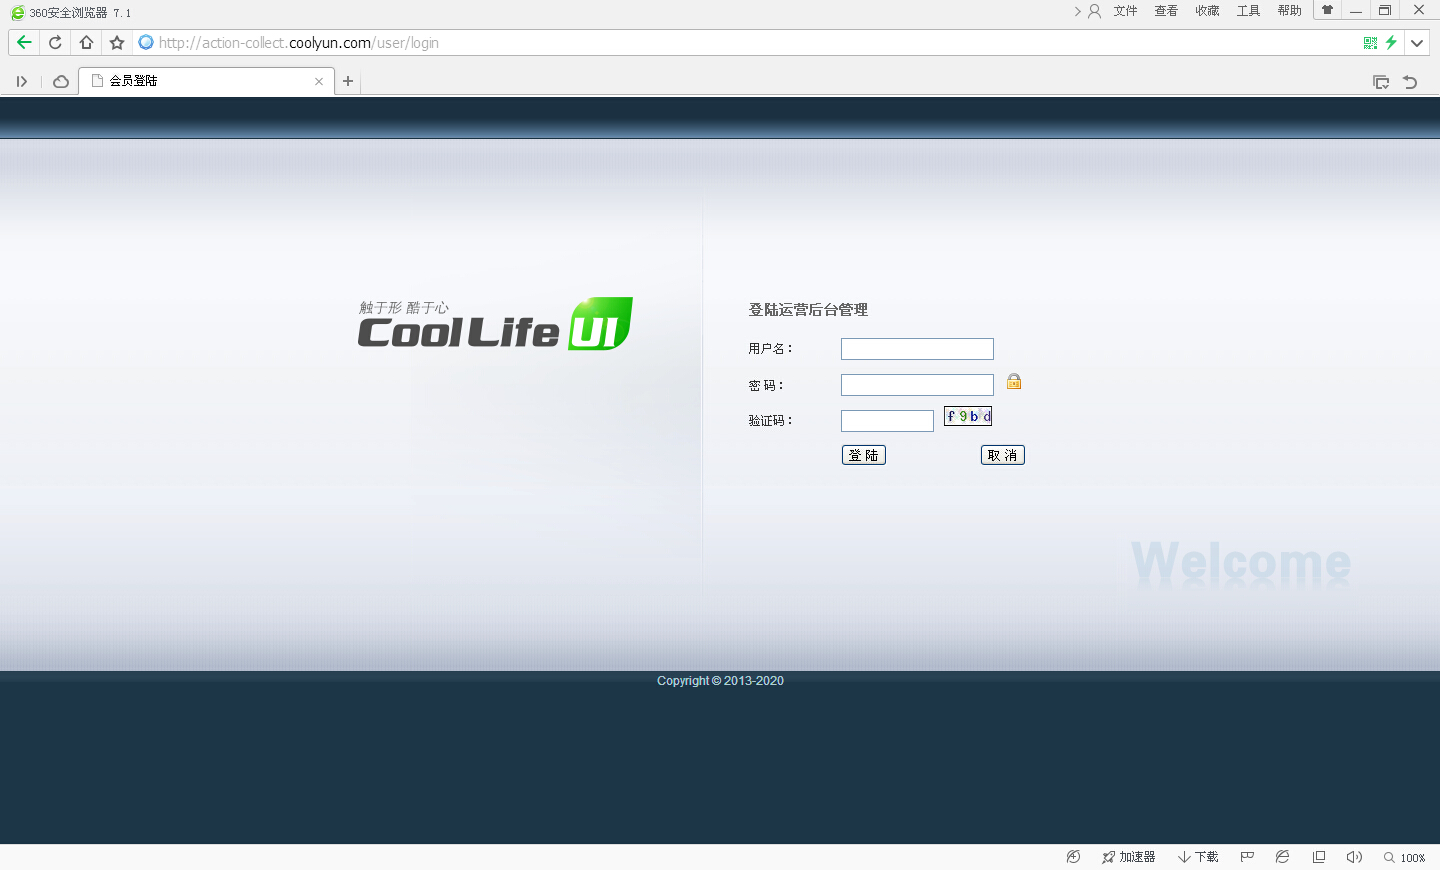Click the flag icon in the status bar
This screenshot has width=1440, height=870.
click(x=1247, y=857)
